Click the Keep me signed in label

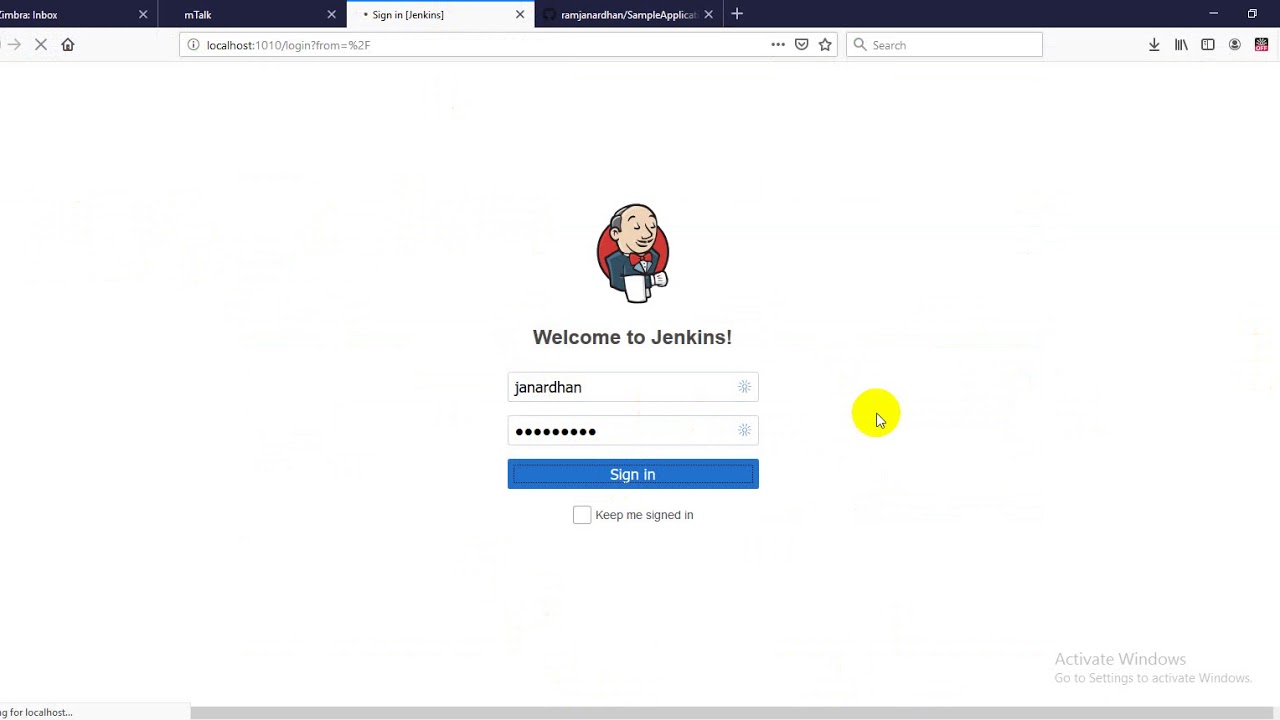point(644,515)
